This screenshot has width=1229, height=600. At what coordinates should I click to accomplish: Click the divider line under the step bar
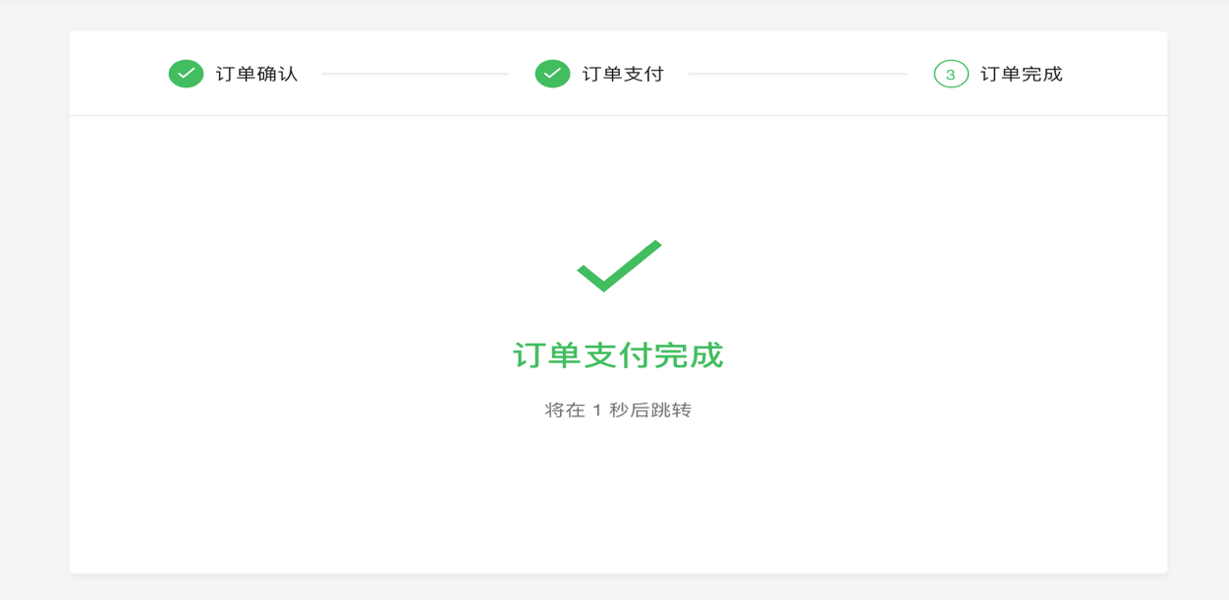pyautogui.click(x=618, y=116)
